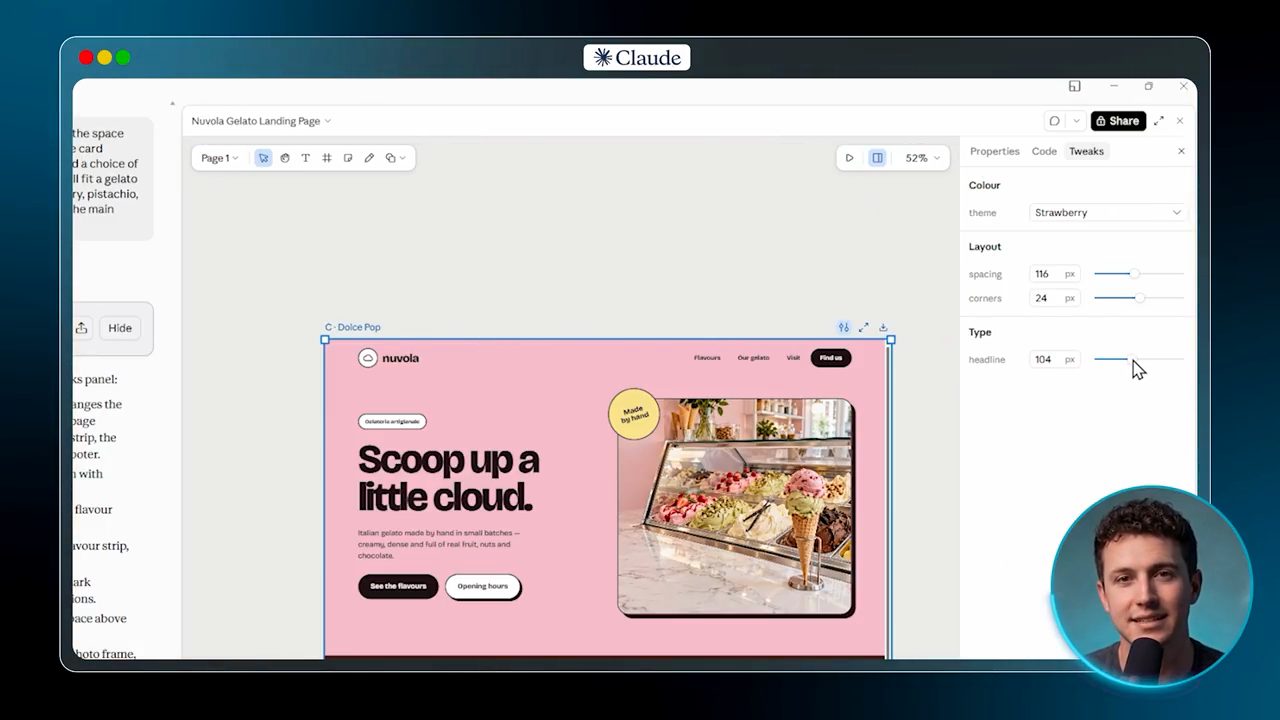
Task: Click the Visit nav link
Action: (793, 358)
